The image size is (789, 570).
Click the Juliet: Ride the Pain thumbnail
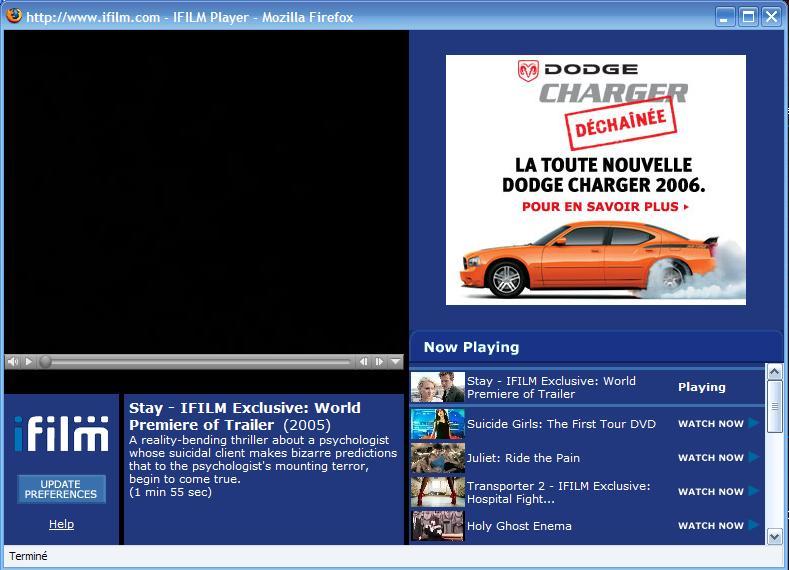(437, 457)
